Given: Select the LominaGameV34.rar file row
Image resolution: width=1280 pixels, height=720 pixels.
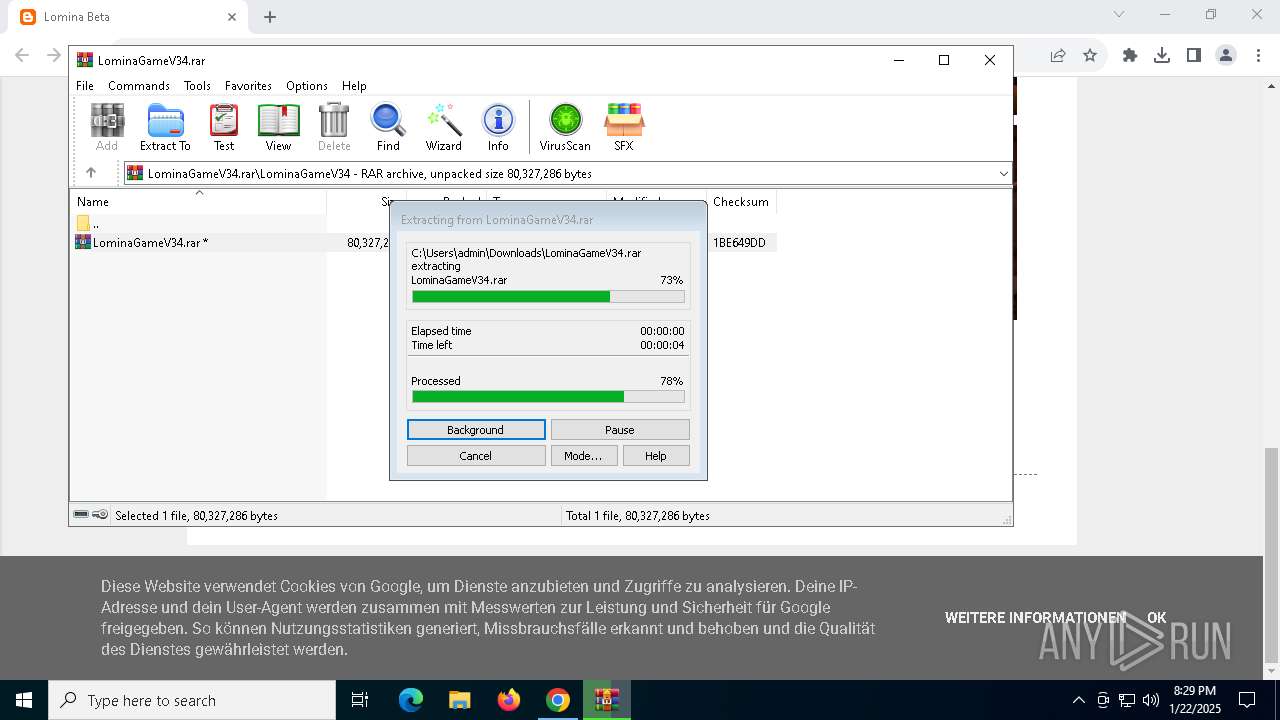Looking at the screenshot, I should pos(423,242).
